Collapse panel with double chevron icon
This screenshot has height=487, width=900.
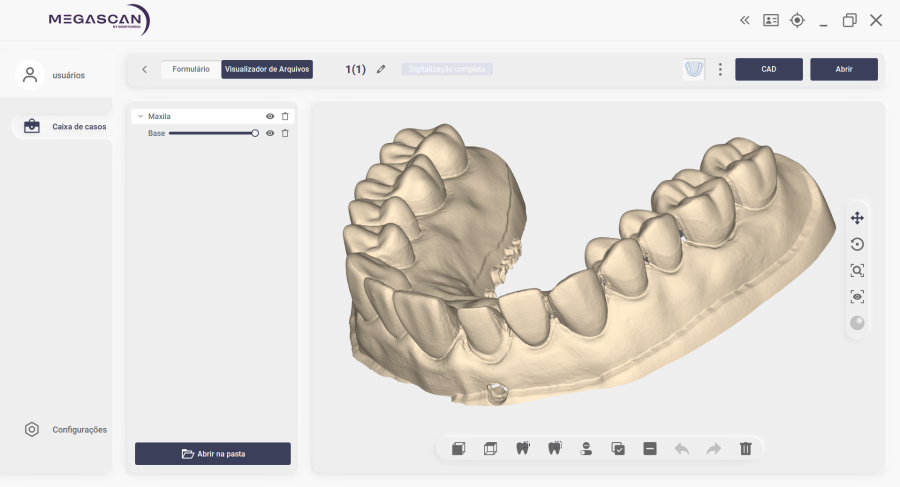tap(744, 20)
